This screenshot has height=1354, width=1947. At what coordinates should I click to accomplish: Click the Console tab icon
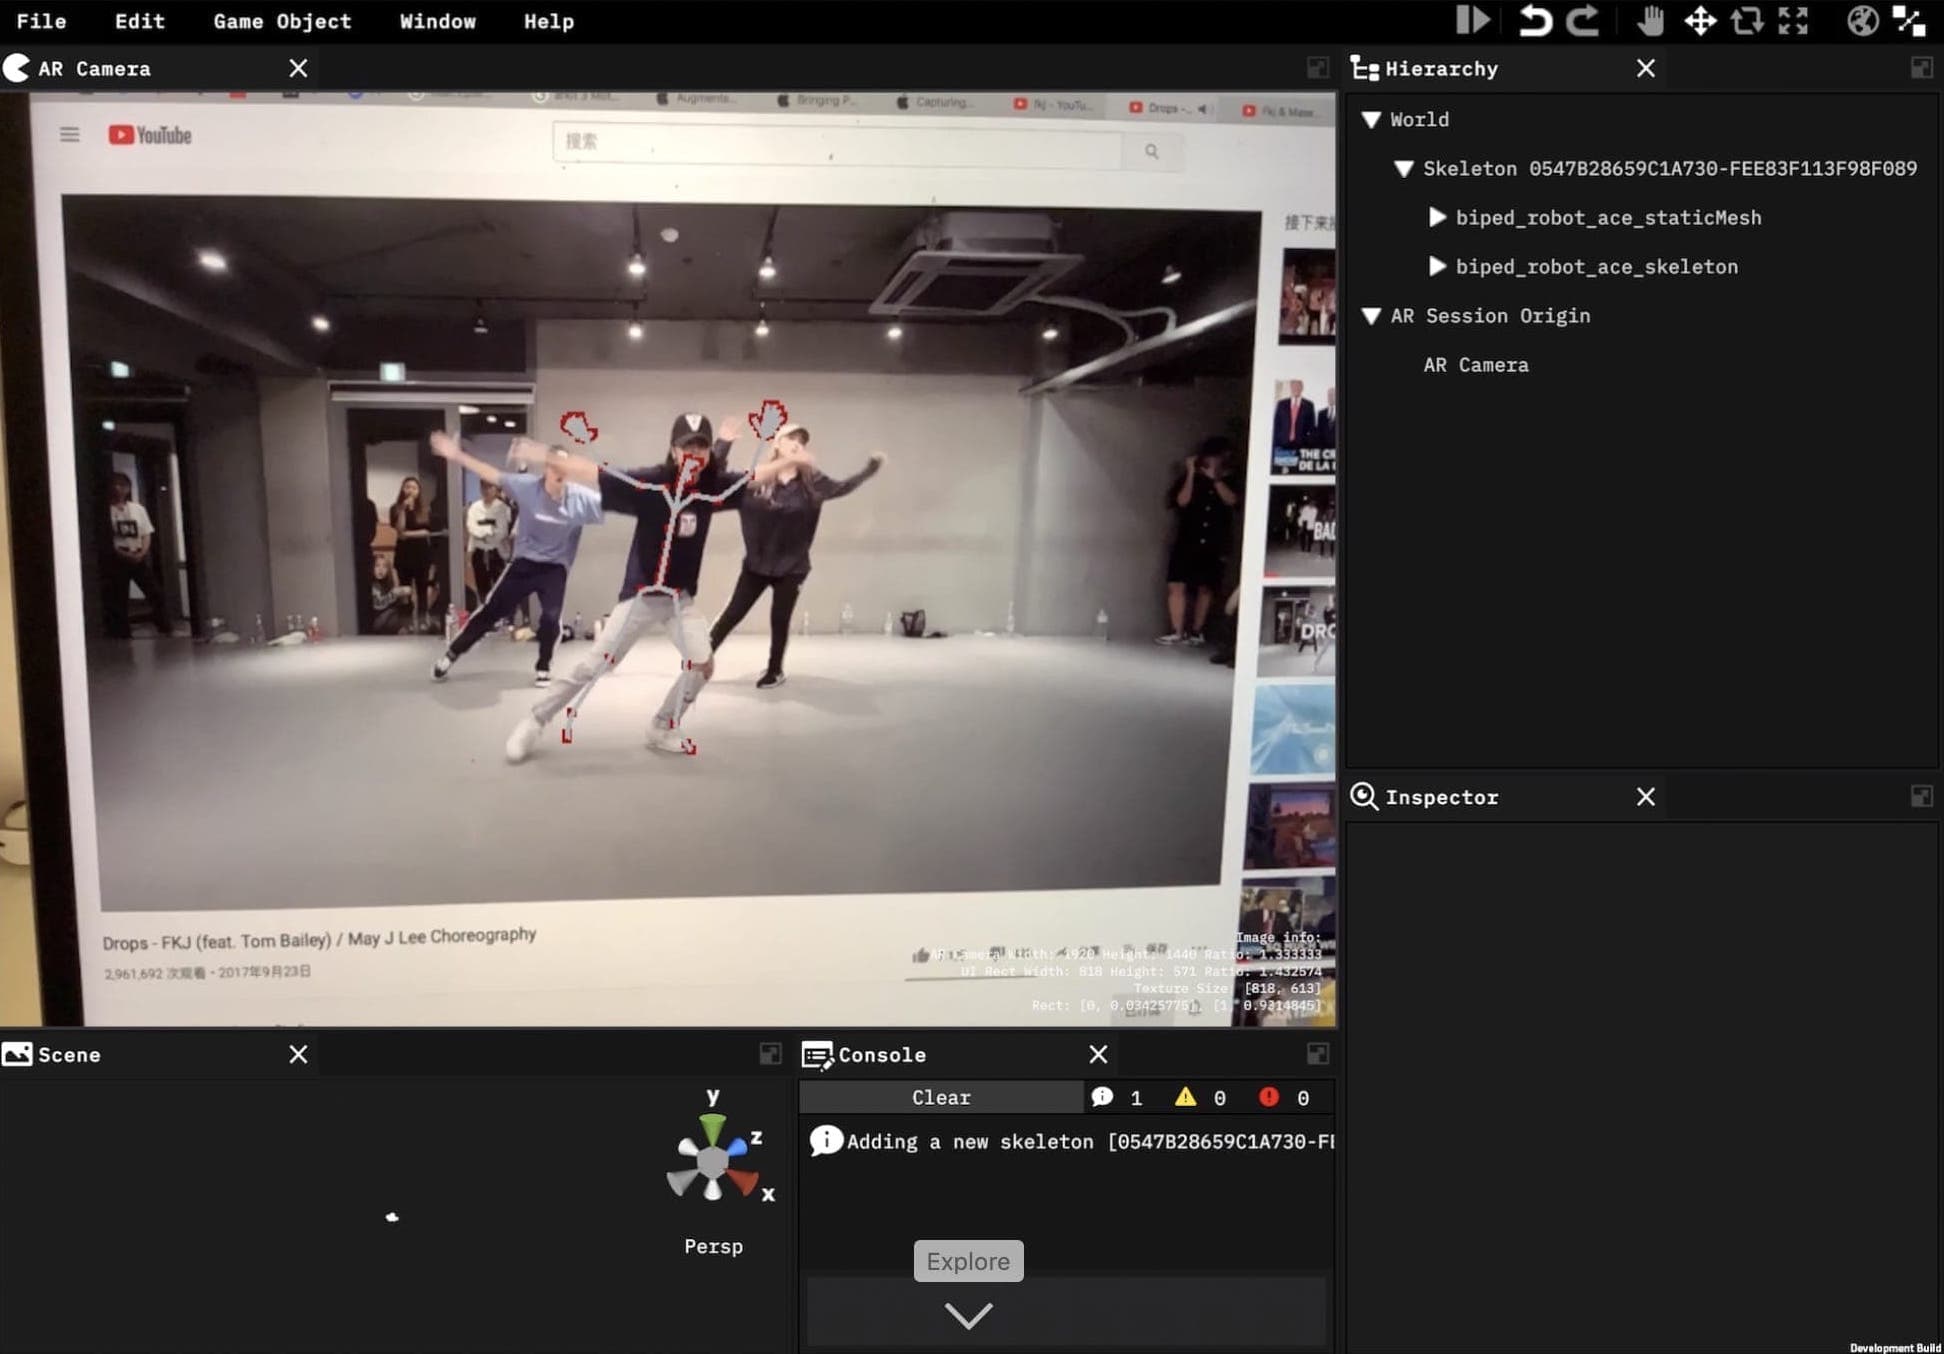[817, 1055]
